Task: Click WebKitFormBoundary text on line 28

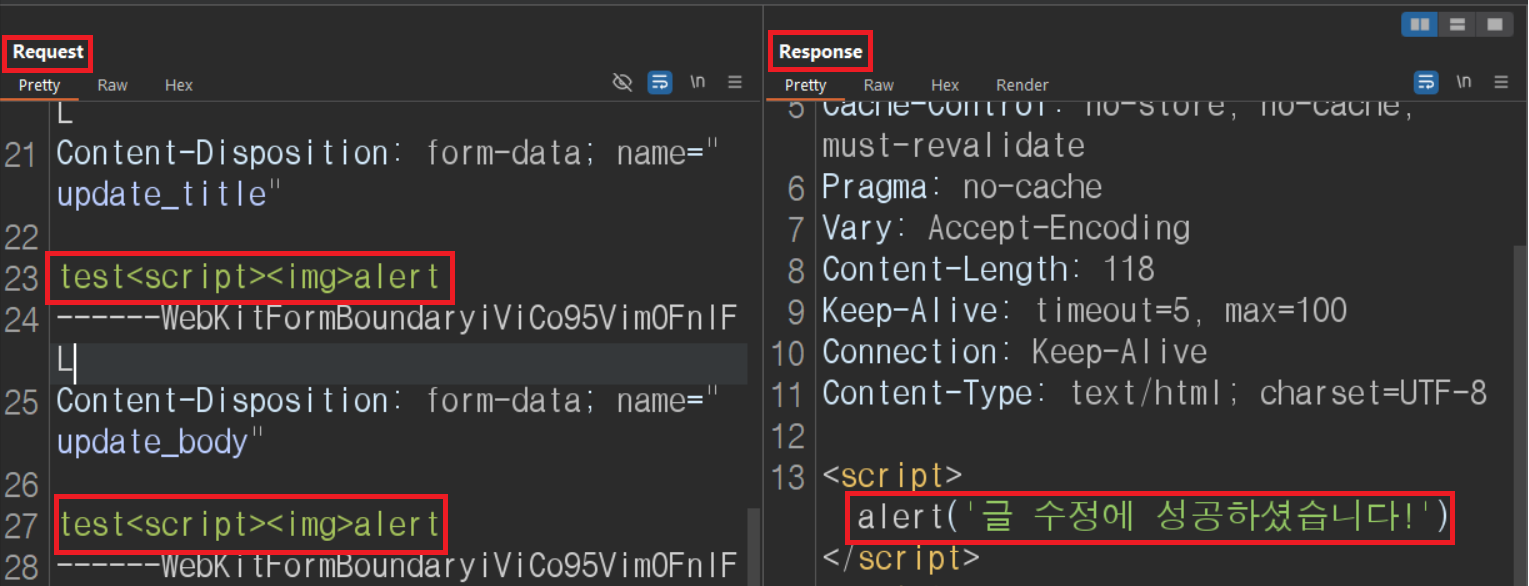Action: (x=396, y=566)
